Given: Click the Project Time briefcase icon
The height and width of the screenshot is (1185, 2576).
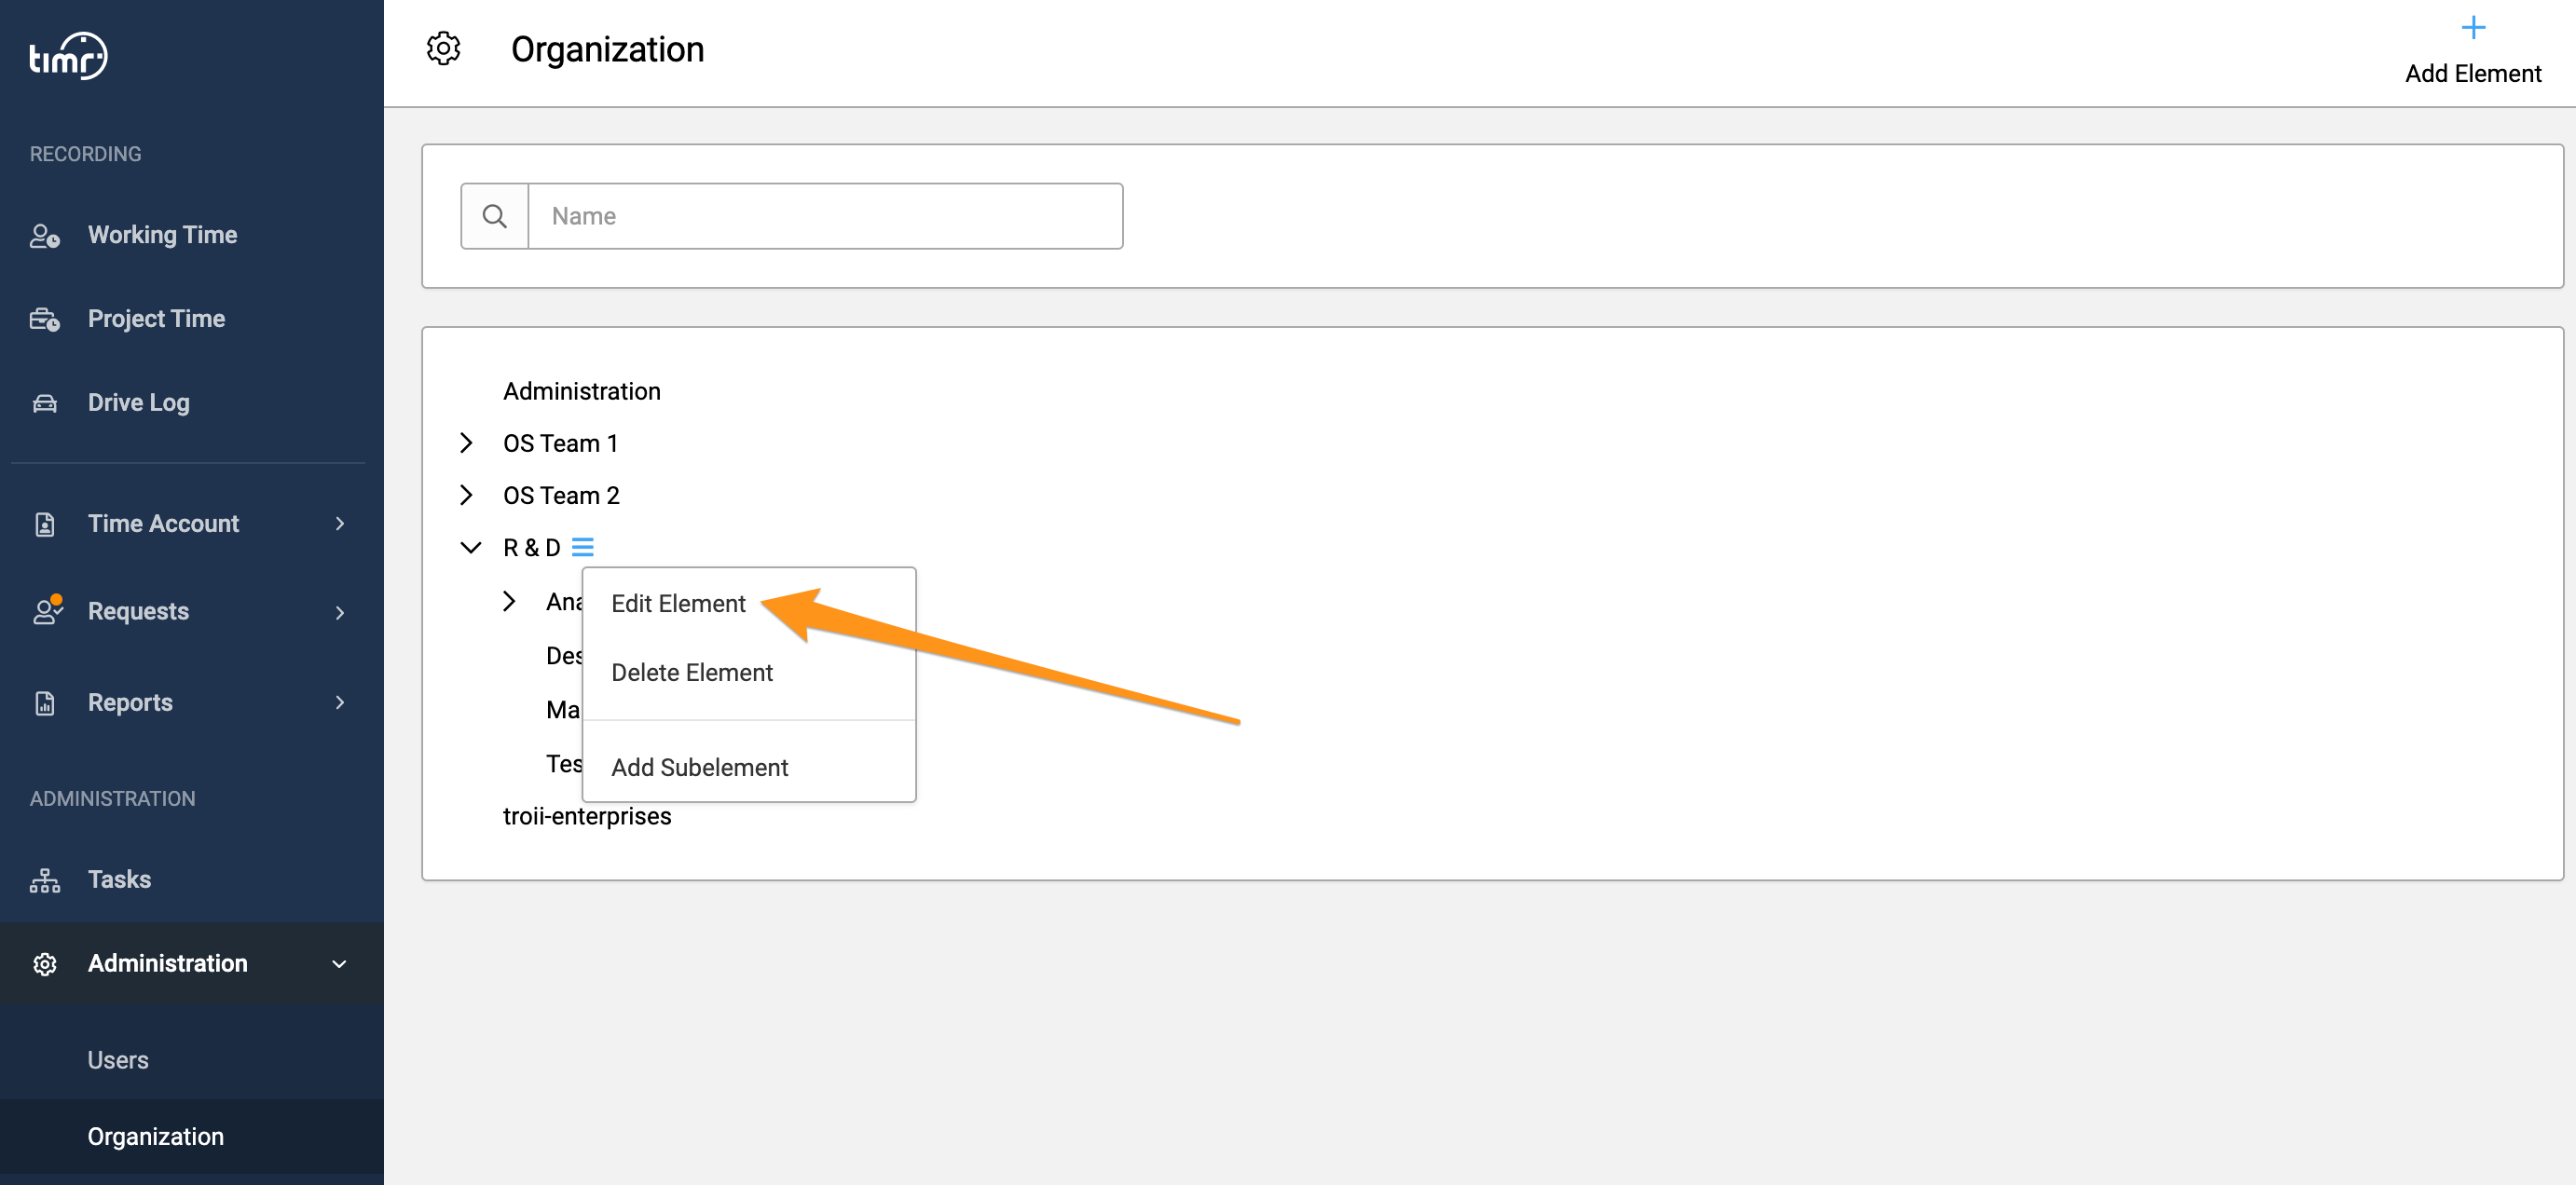Looking at the screenshot, I should (x=45, y=319).
